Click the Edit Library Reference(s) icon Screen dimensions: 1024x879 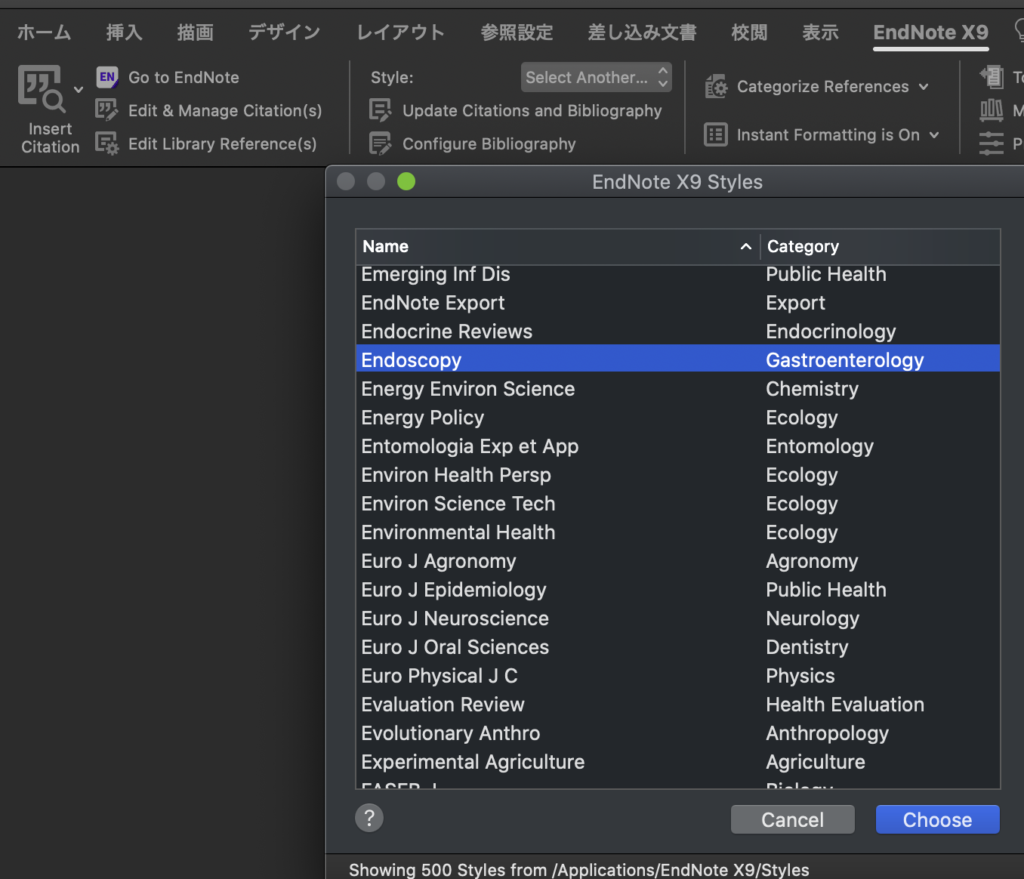106,143
